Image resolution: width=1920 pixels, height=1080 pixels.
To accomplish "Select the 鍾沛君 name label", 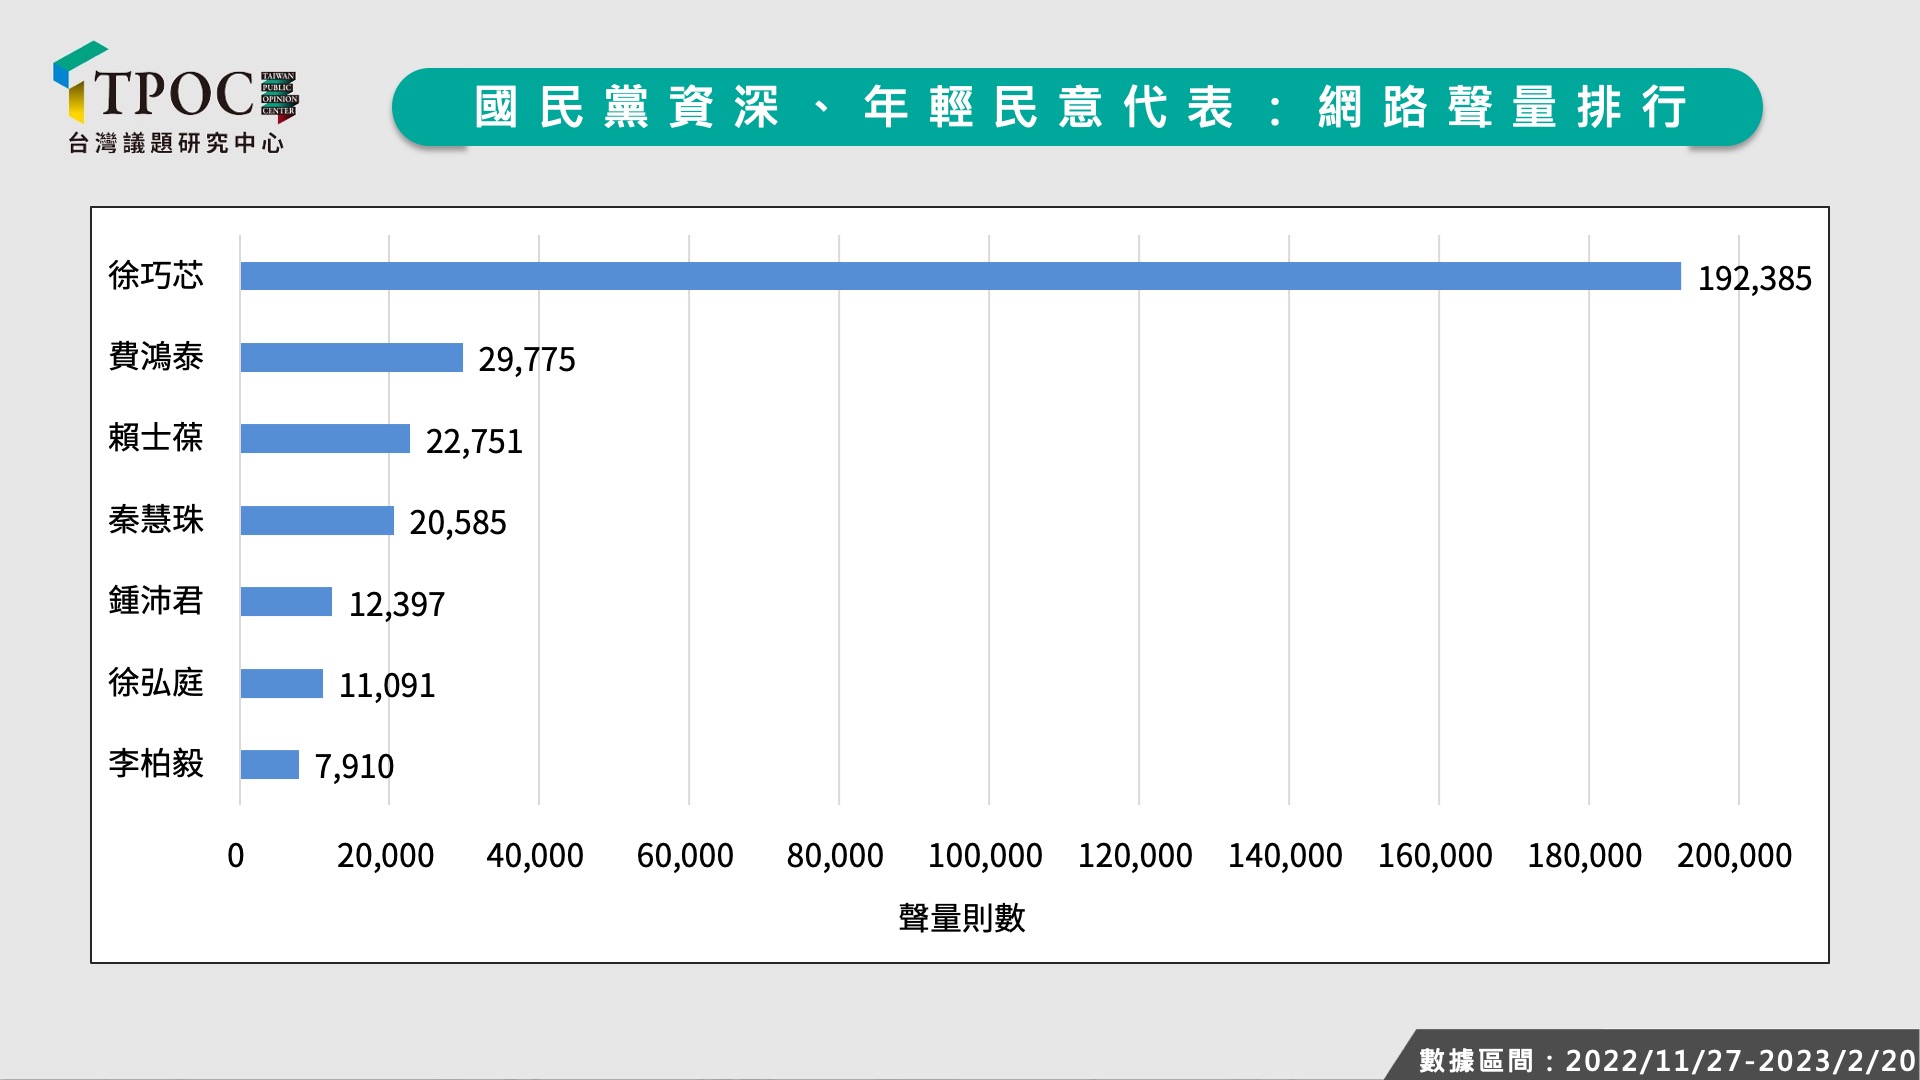I will (x=156, y=601).
